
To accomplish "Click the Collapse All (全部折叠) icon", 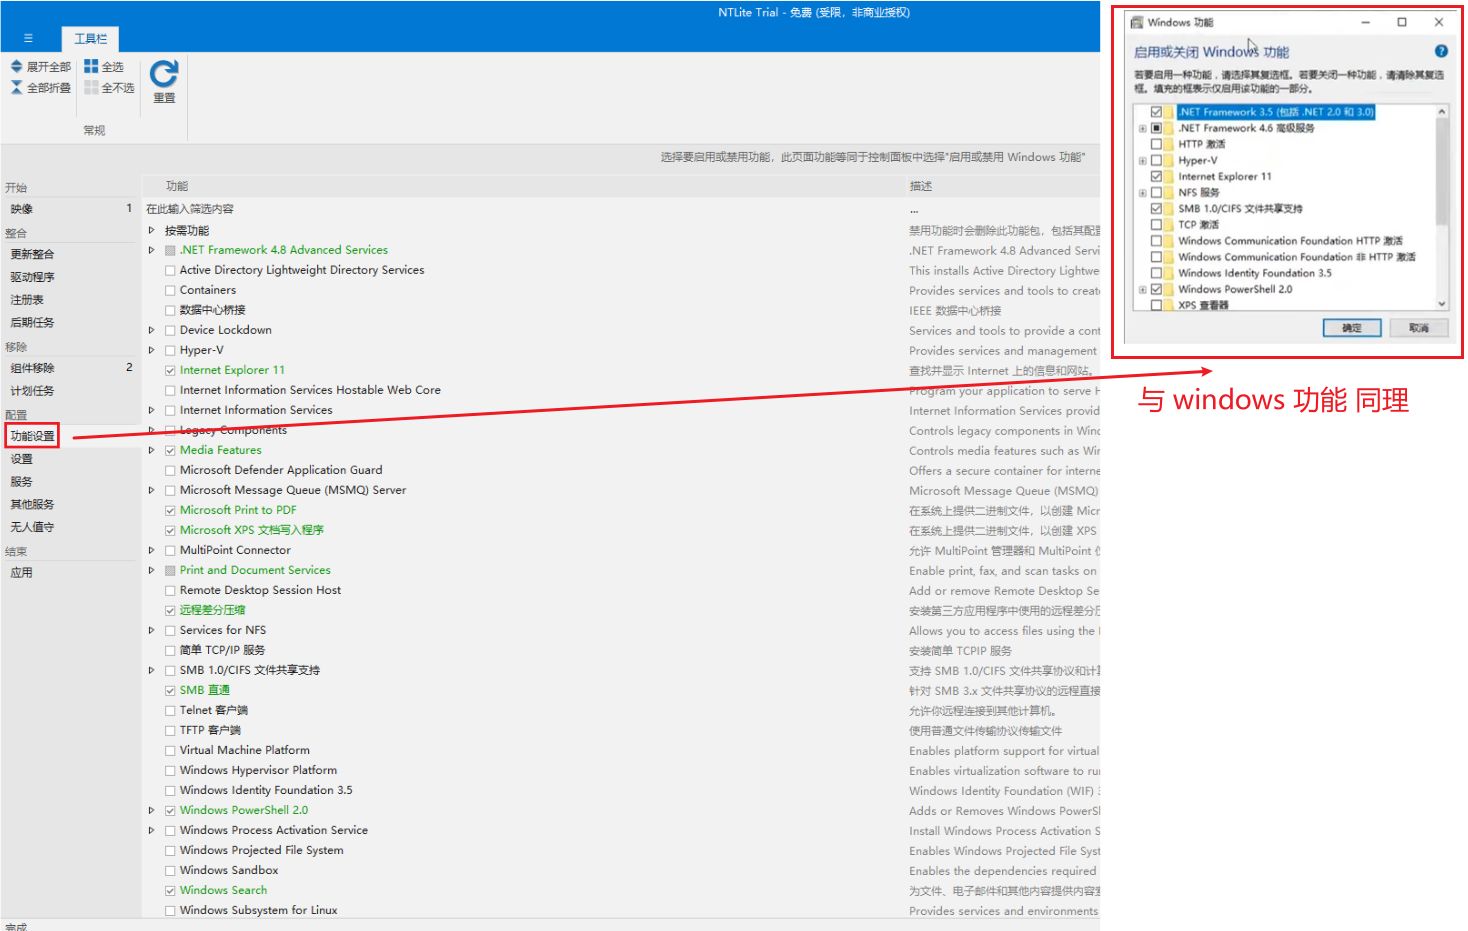I will coord(17,88).
